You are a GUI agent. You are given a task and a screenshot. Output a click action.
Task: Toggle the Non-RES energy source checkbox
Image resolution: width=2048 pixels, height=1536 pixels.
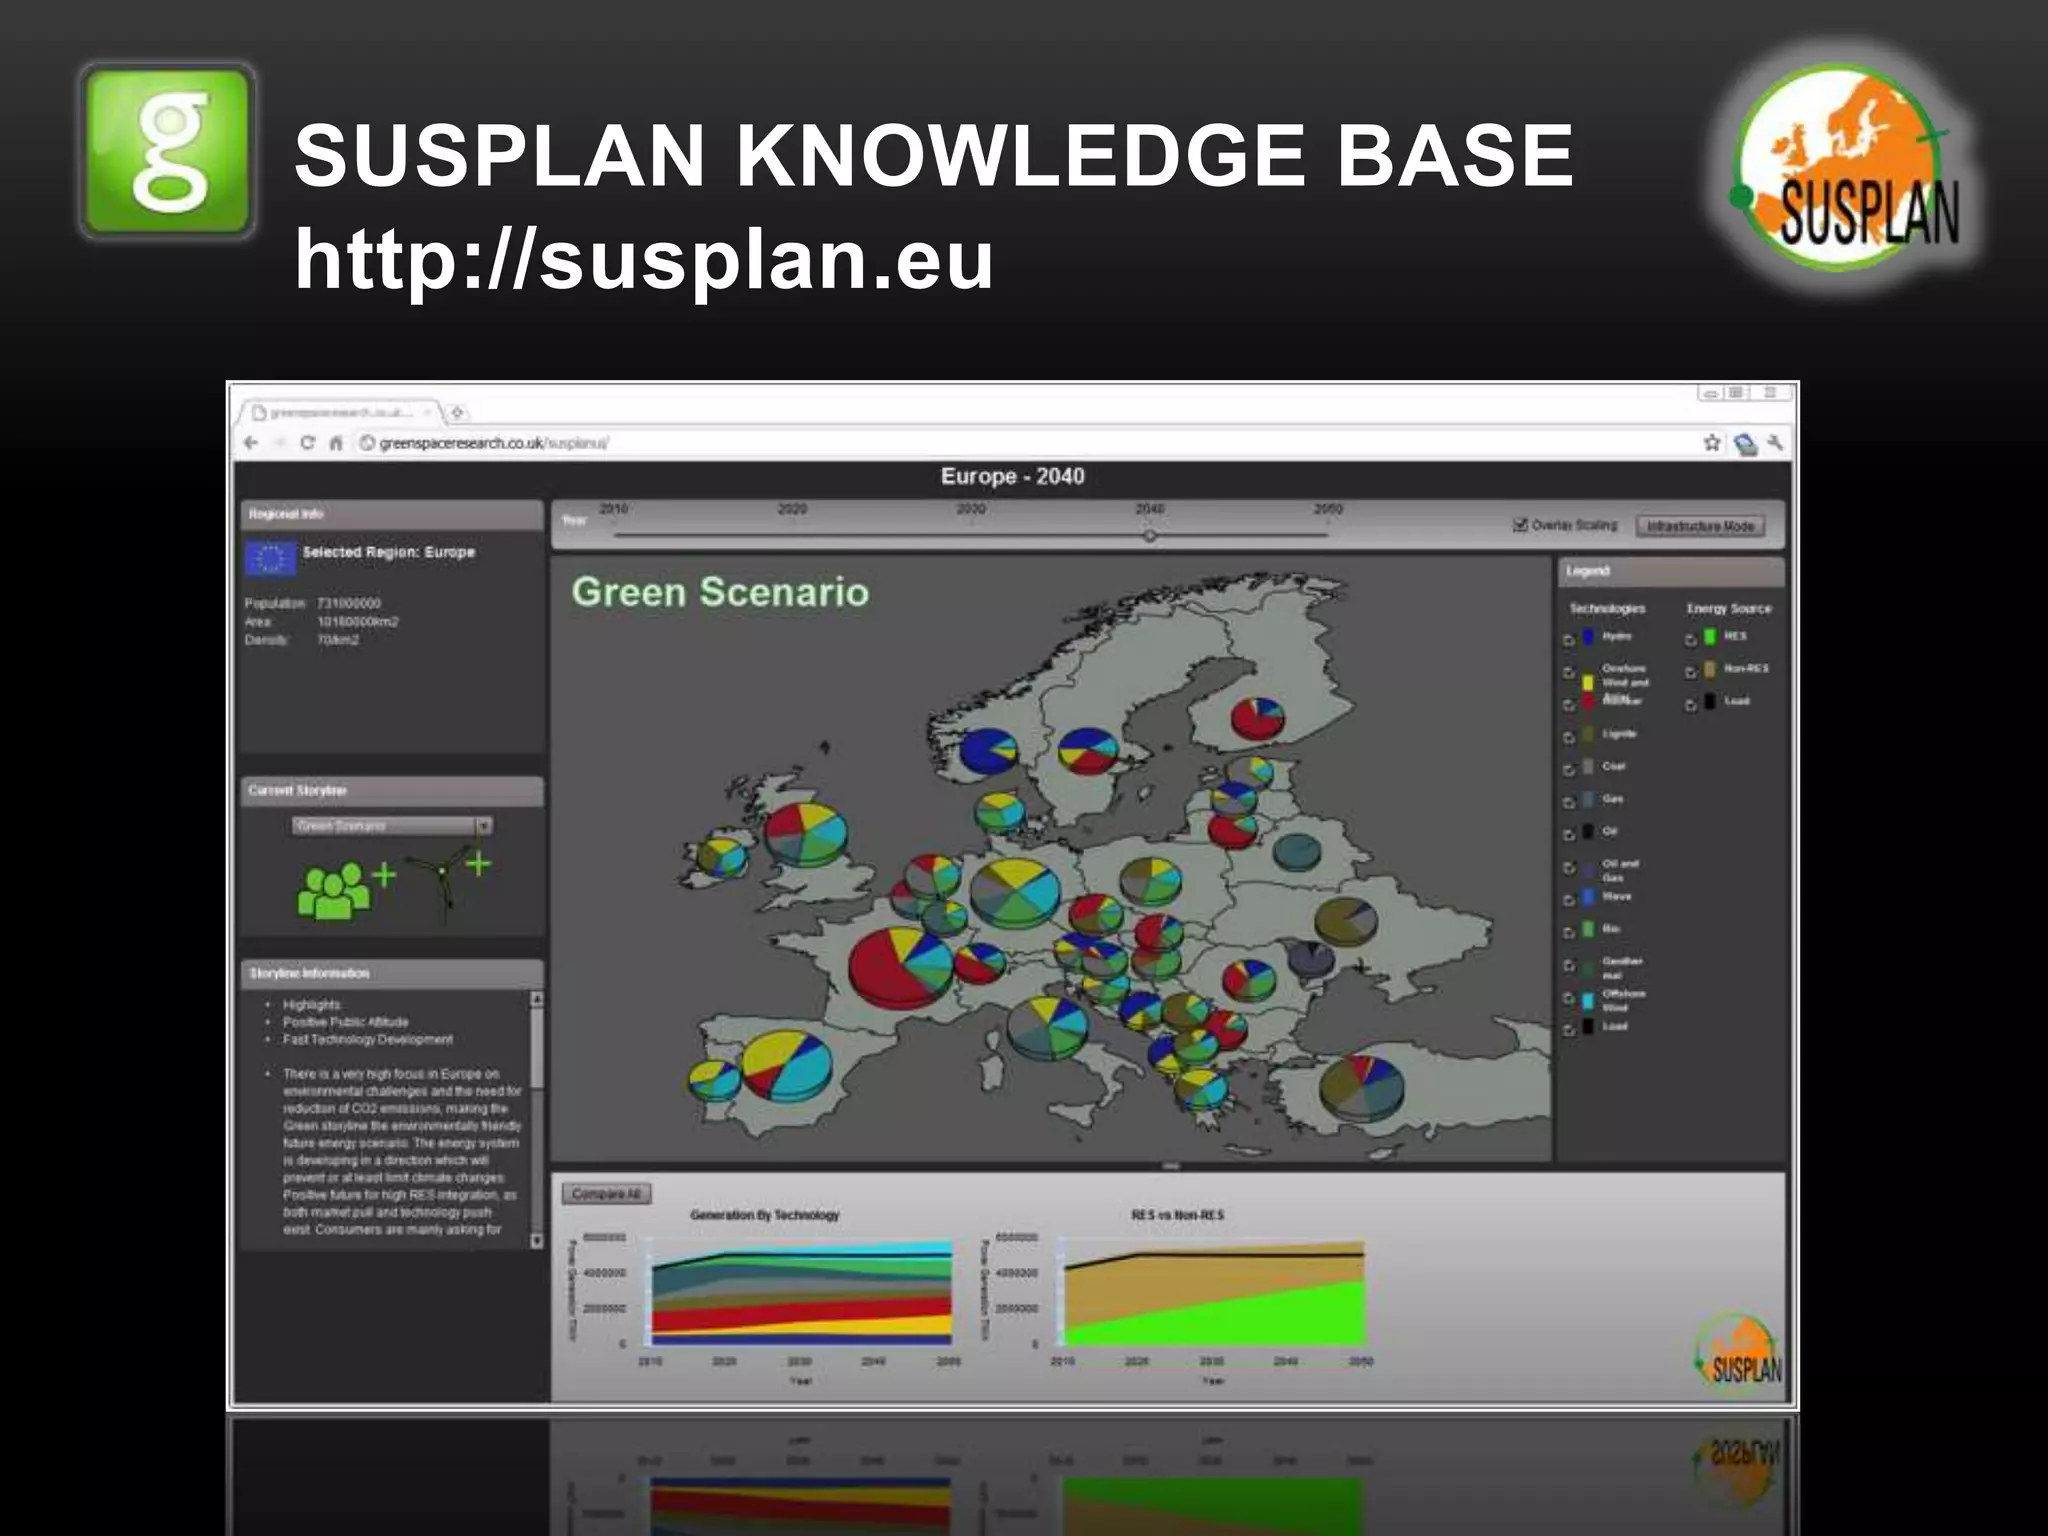tap(1690, 672)
